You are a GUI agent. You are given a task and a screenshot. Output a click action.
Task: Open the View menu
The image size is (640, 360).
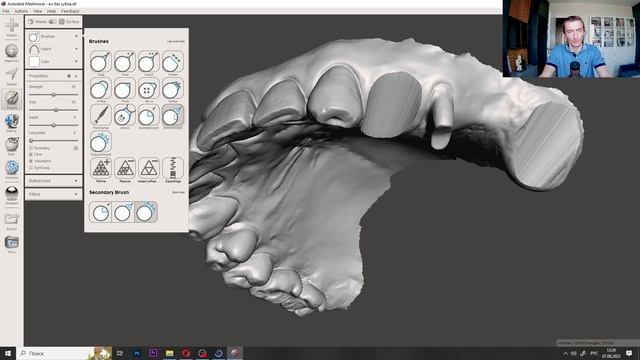pos(38,11)
